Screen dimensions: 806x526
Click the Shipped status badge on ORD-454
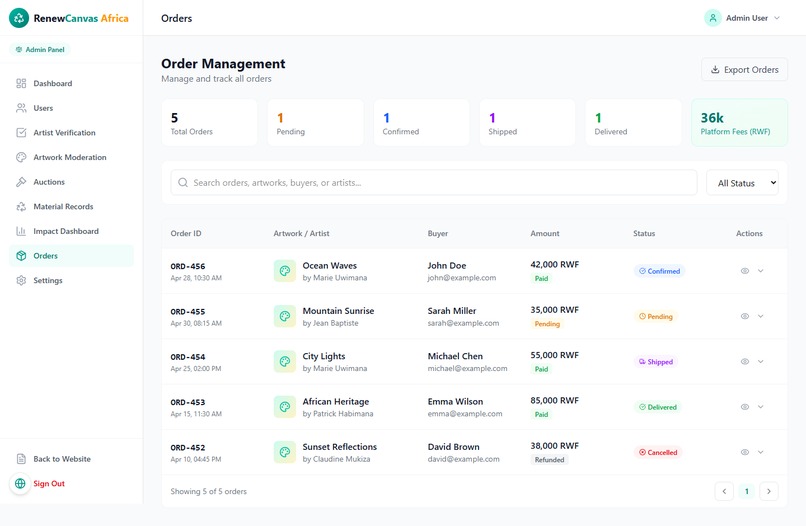(x=656, y=362)
